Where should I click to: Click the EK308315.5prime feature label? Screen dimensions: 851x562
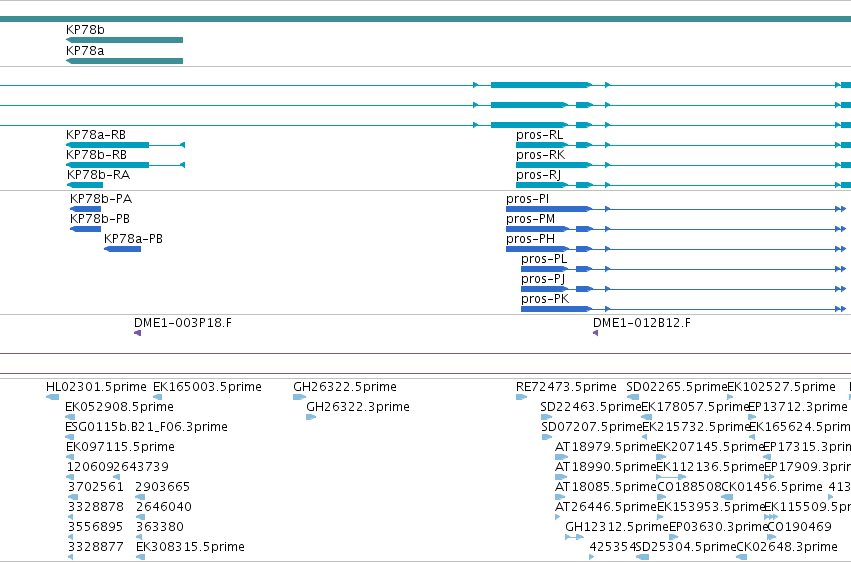(x=190, y=547)
